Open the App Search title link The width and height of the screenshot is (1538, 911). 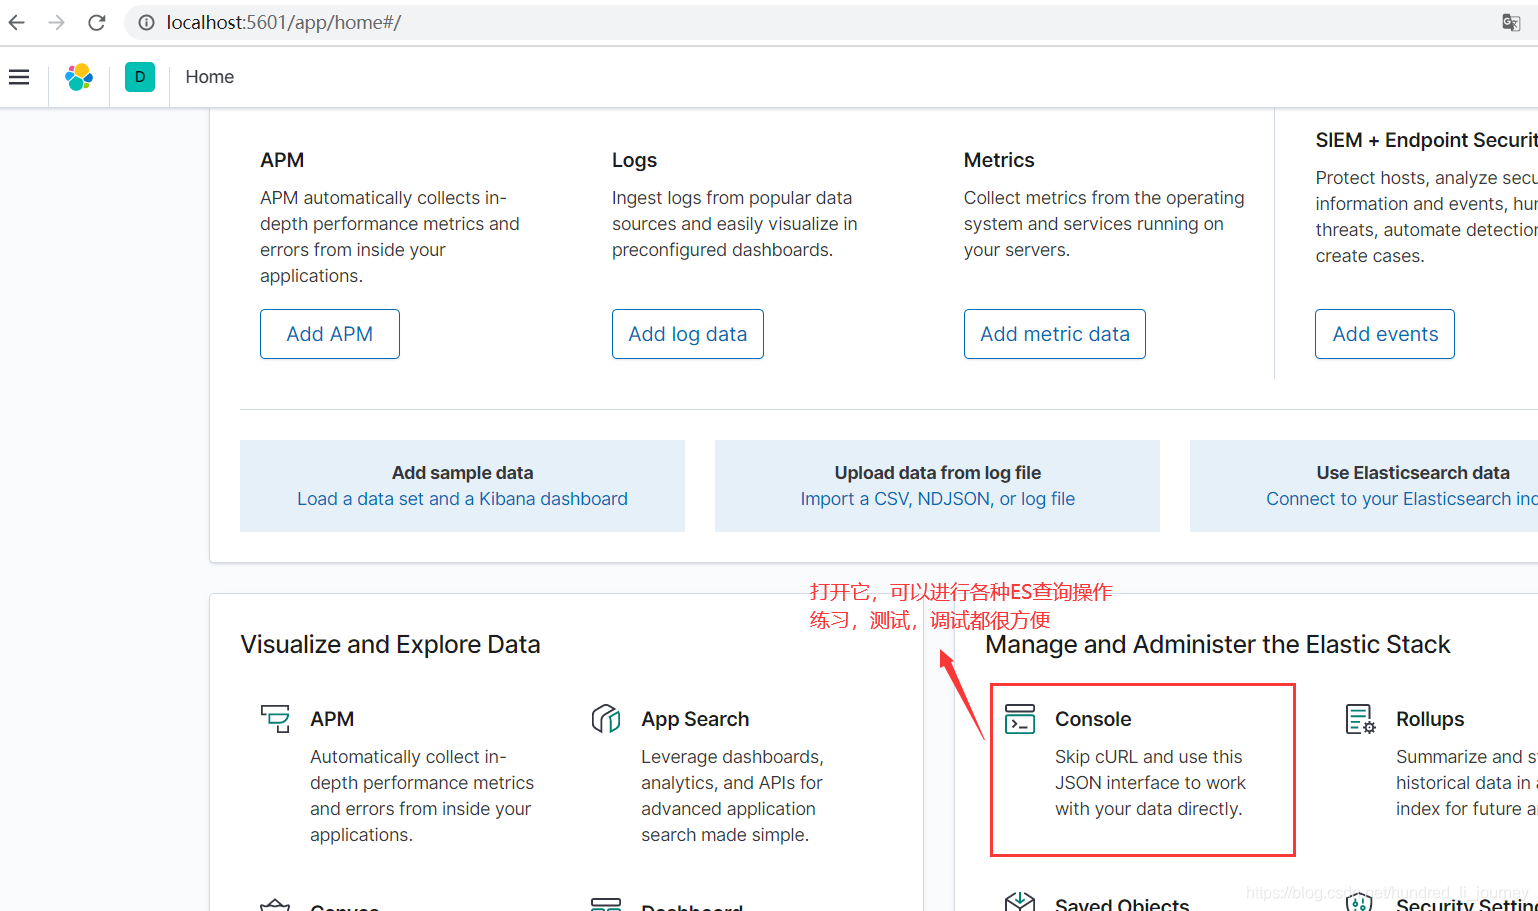click(x=695, y=719)
